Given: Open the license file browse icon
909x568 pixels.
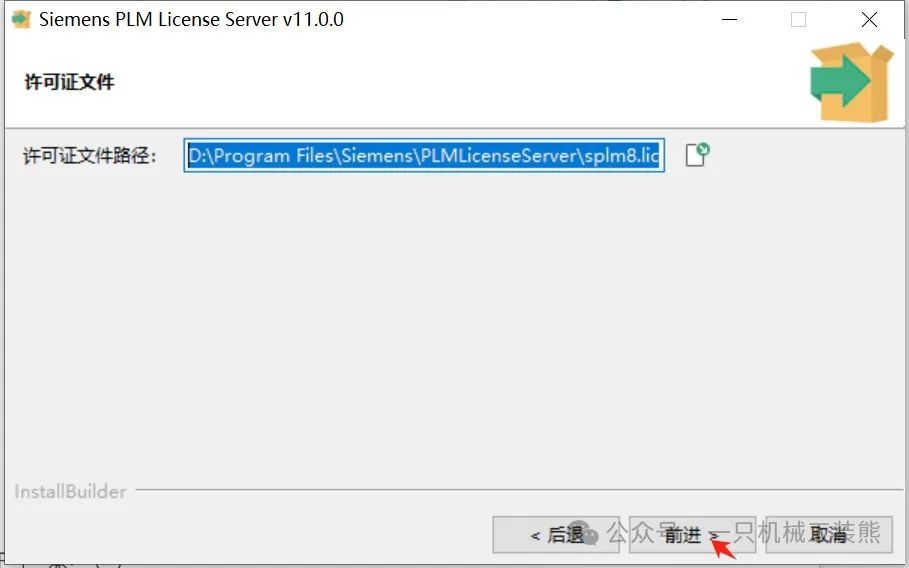Looking at the screenshot, I should 697,155.
